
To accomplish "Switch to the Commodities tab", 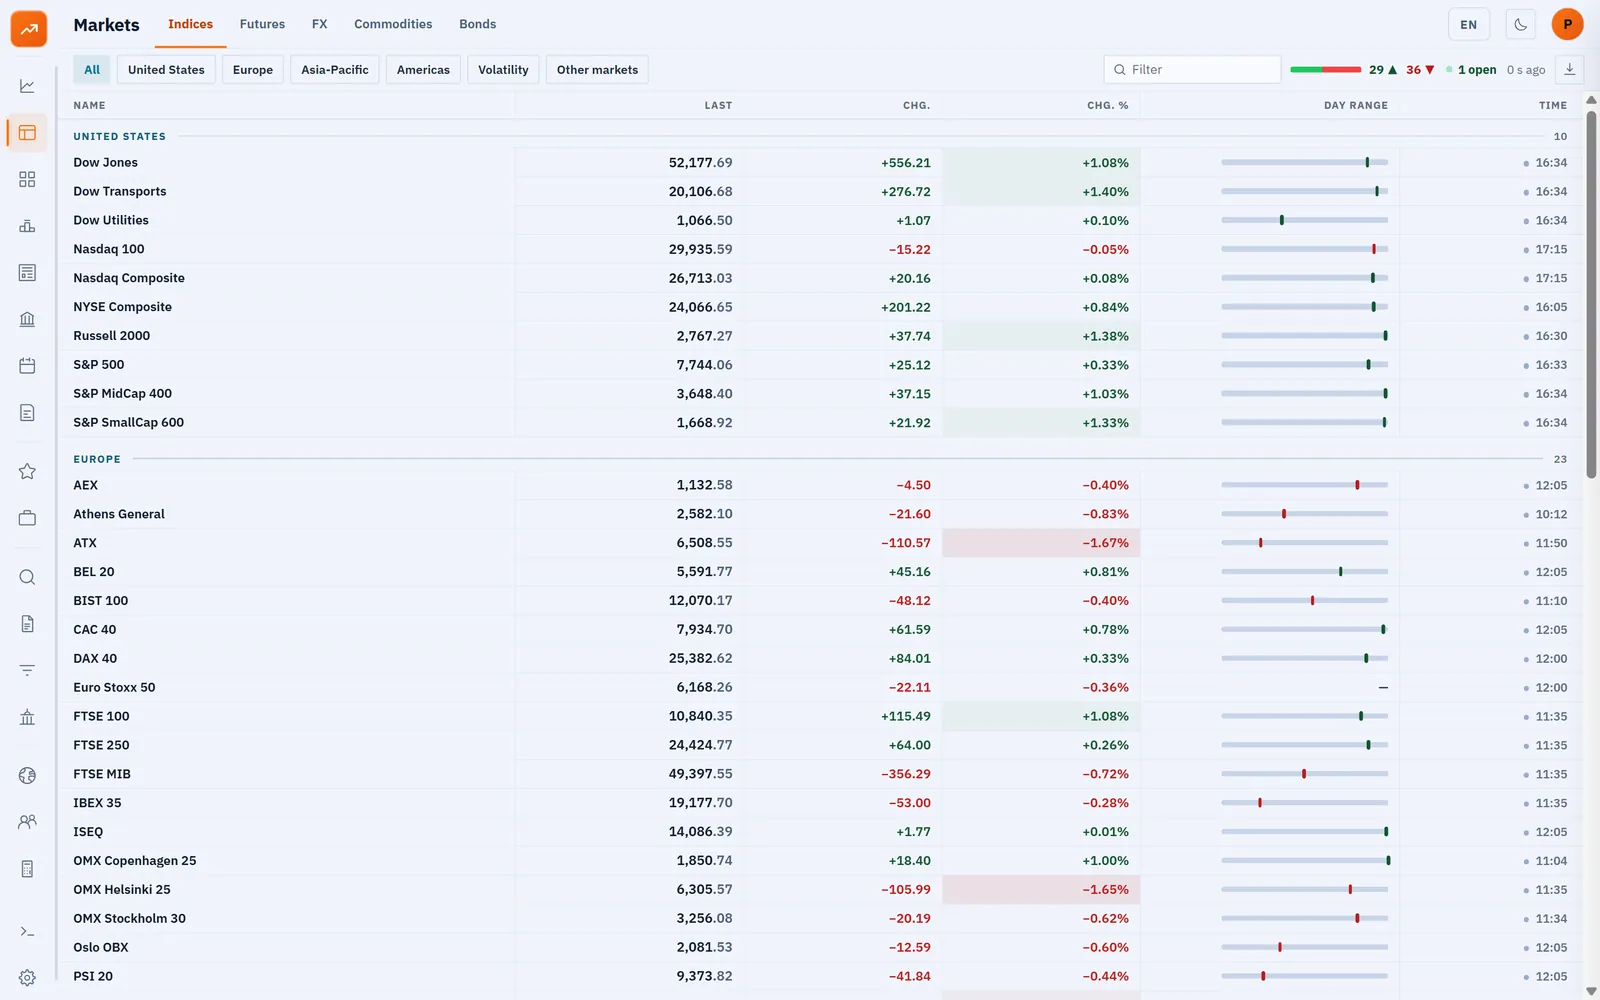I will pos(393,24).
